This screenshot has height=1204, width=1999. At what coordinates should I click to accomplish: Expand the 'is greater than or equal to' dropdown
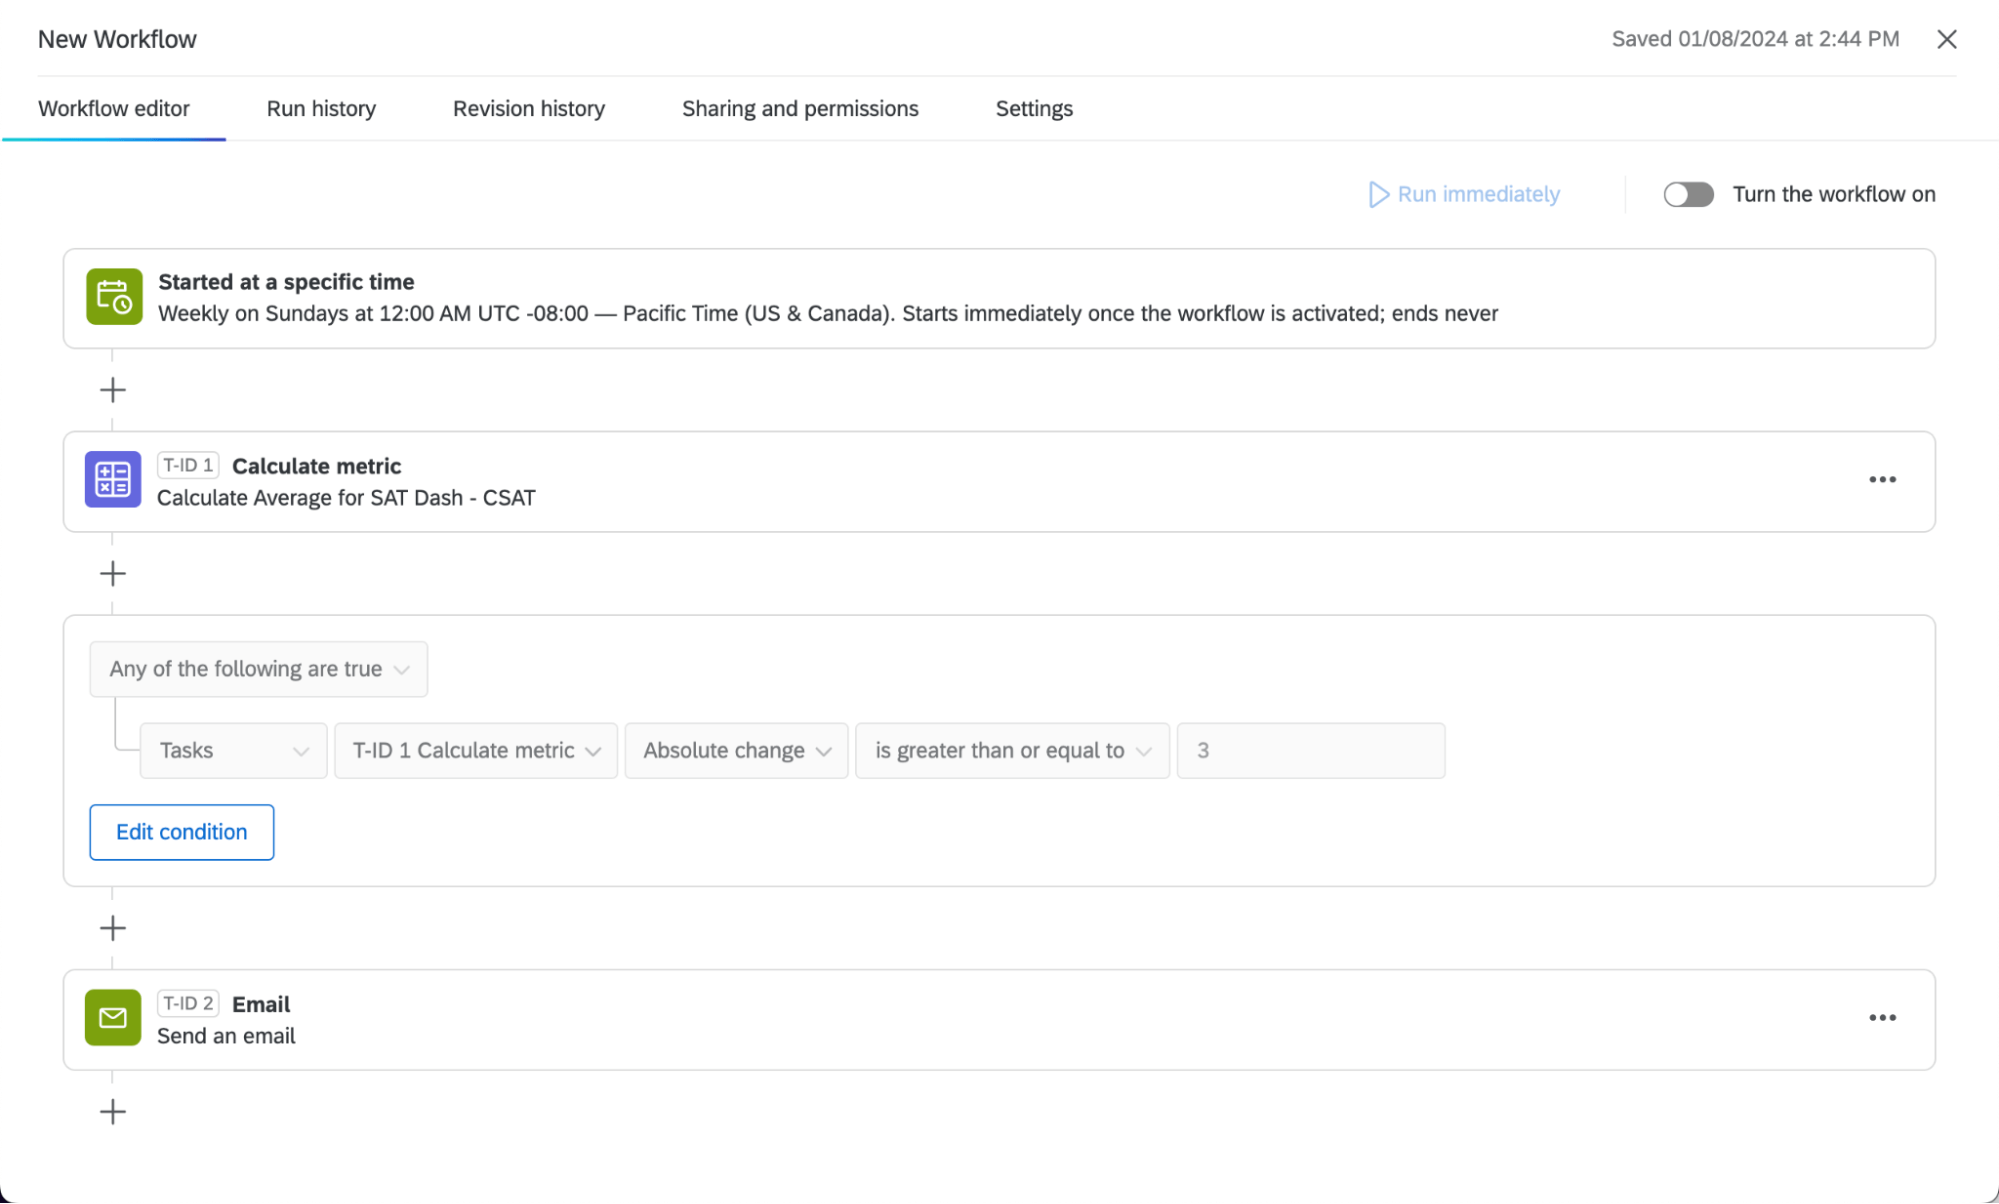click(x=1011, y=750)
